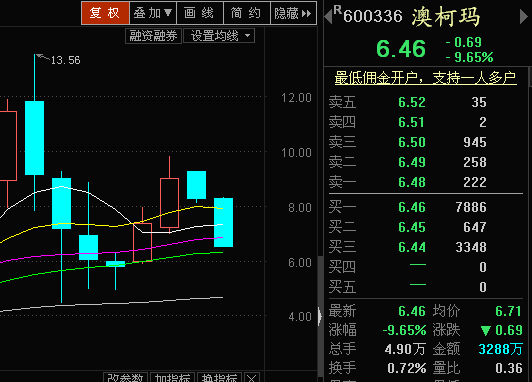This screenshot has height=382, width=532.
Task: Close the indicator panel with X
Action: [251, 377]
